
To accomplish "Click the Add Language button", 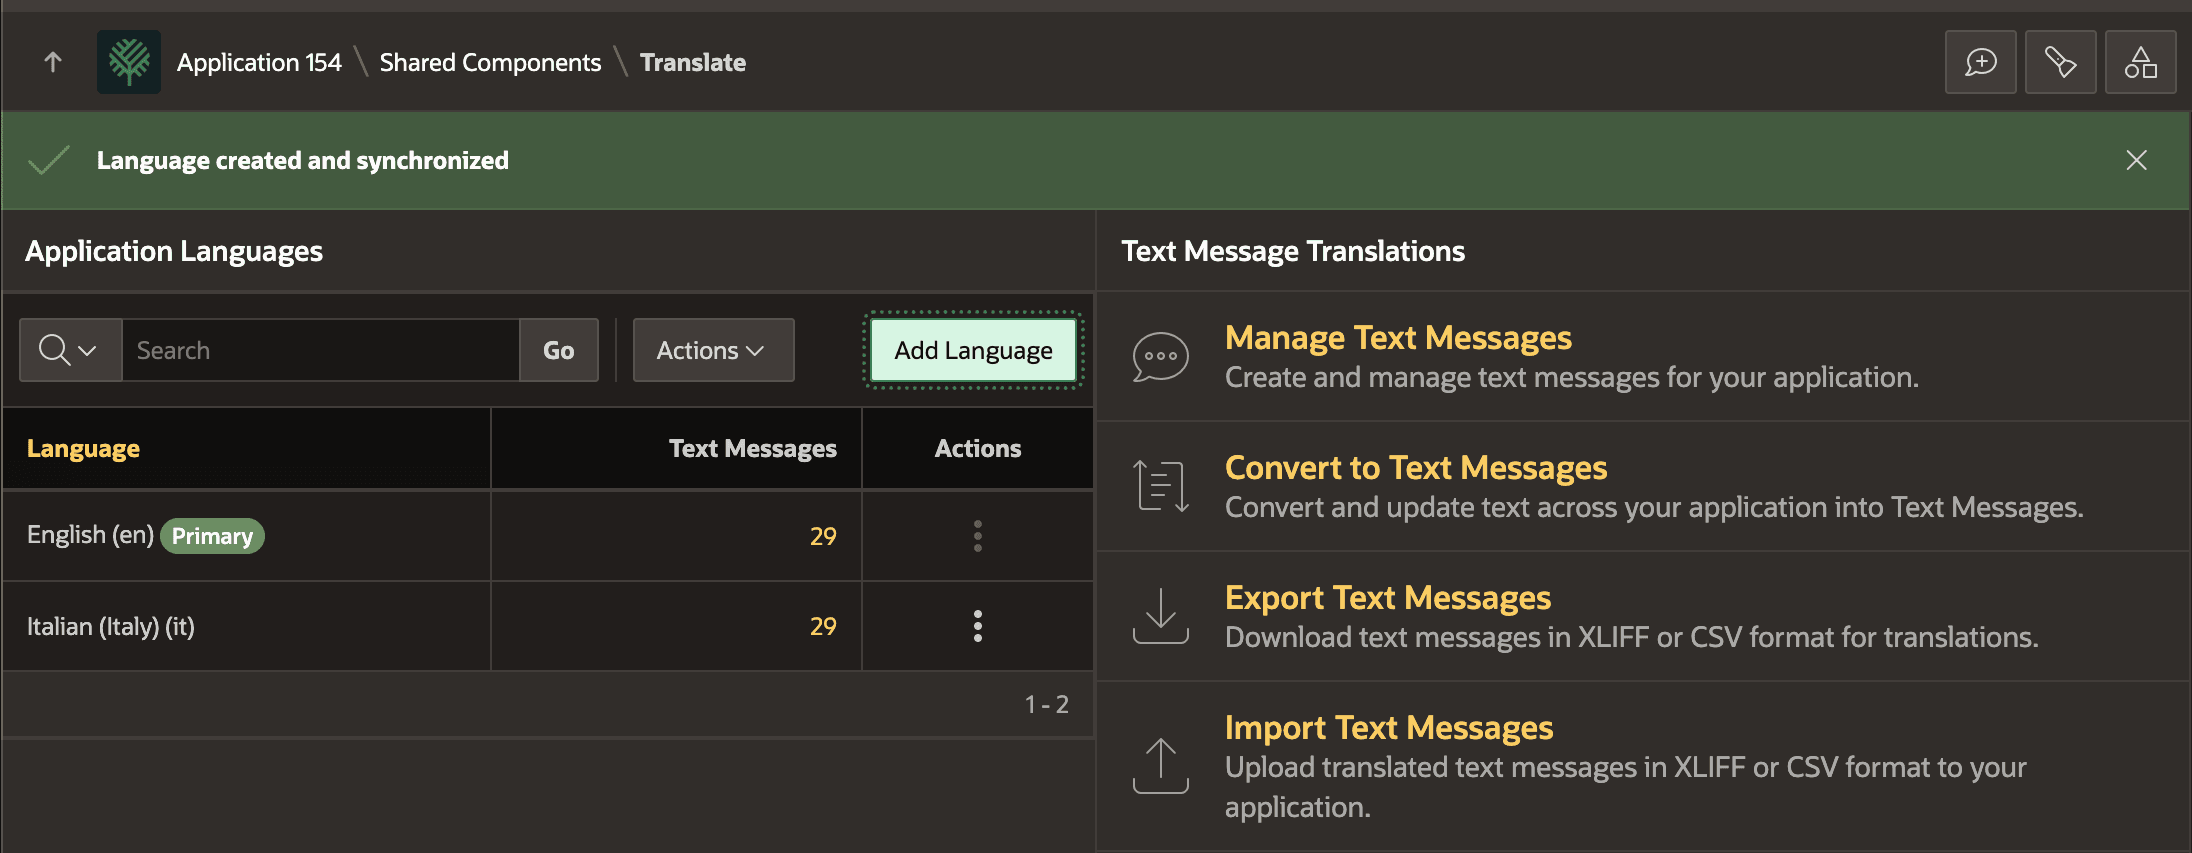I will pos(973,350).
